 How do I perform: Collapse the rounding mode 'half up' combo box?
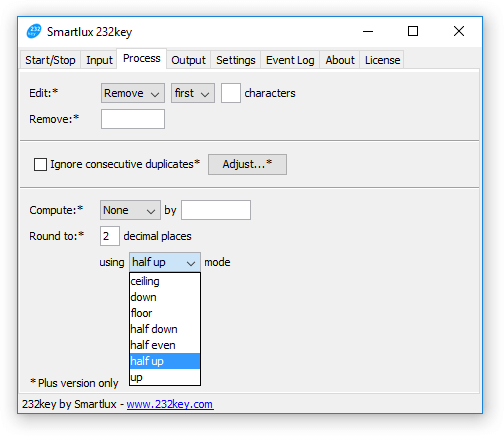(x=165, y=262)
